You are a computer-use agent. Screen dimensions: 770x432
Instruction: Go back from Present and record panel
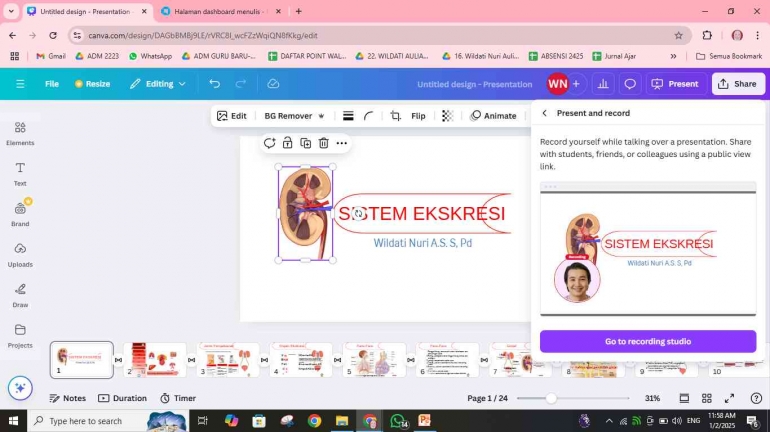pos(544,113)
